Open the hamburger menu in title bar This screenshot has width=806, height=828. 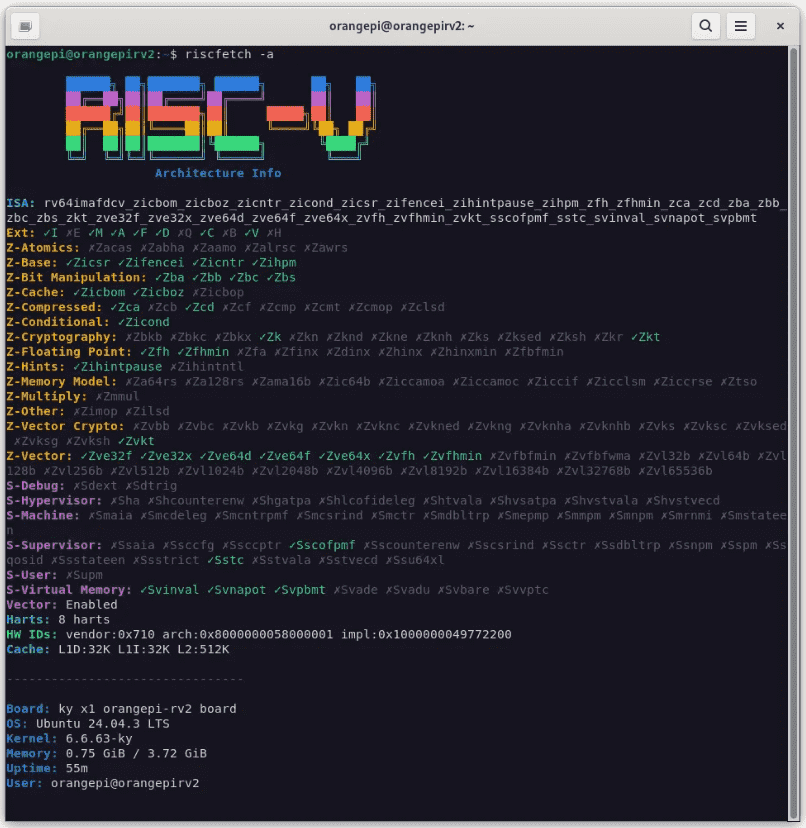[x=741, y=26]
